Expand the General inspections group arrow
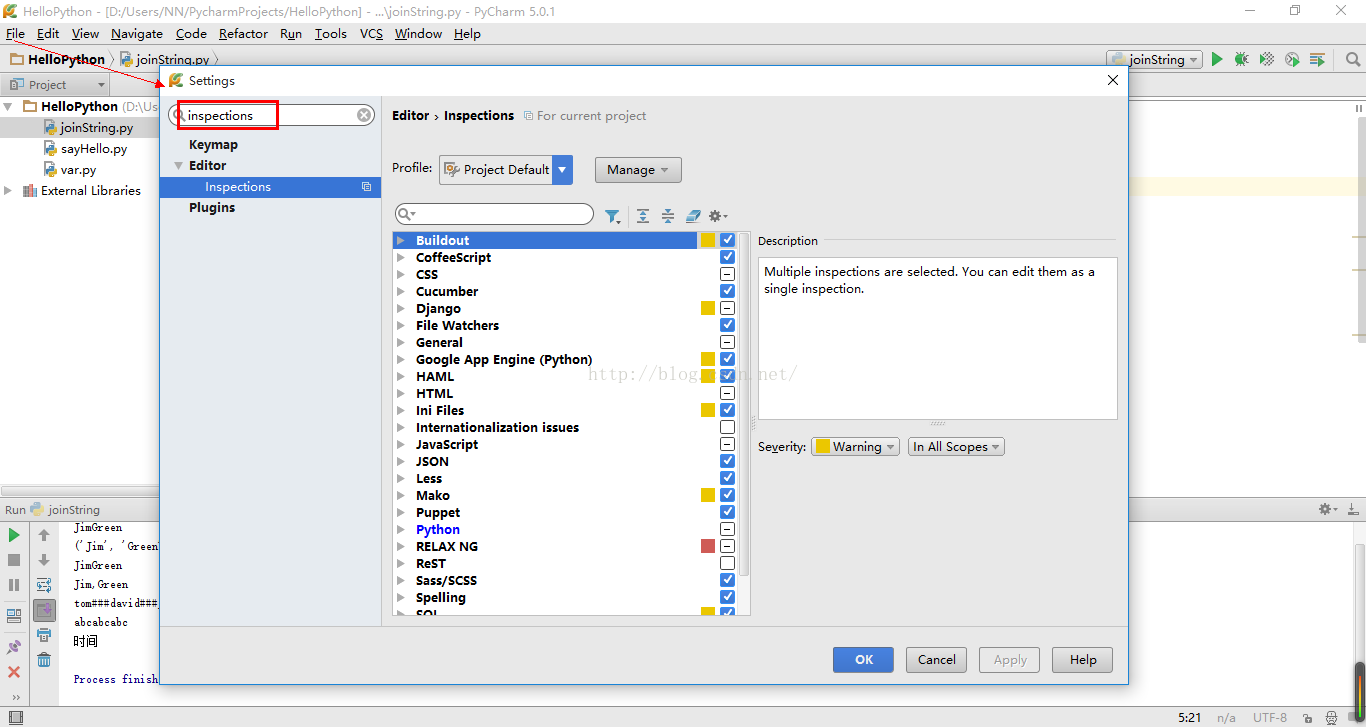This screenshot has height=727, width=1366. click(x=400, y=342)
